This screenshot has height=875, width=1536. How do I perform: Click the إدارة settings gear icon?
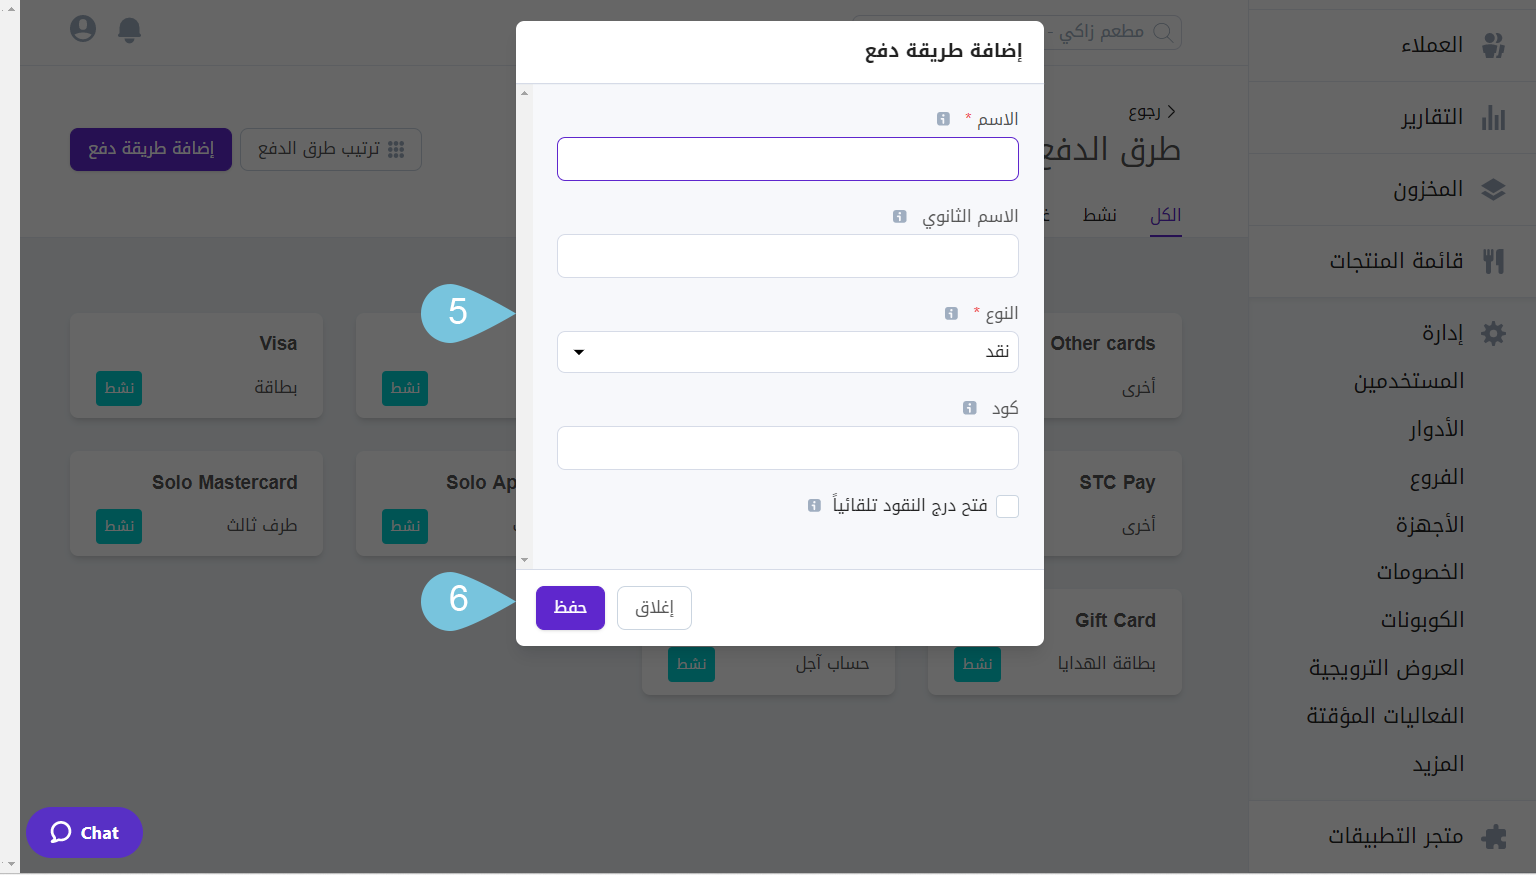(x=1494, y=333)
